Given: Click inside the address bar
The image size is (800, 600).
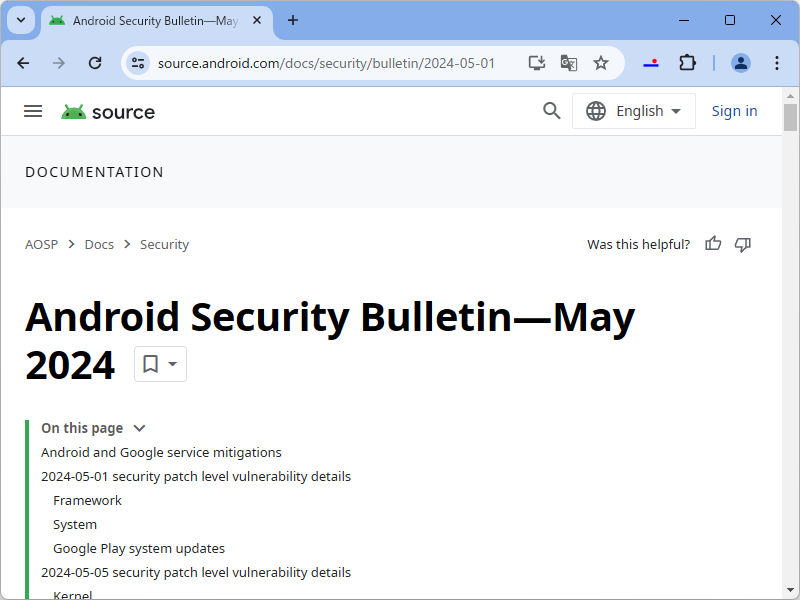Looking at the screenshot, I should click(x=330, y=62).
